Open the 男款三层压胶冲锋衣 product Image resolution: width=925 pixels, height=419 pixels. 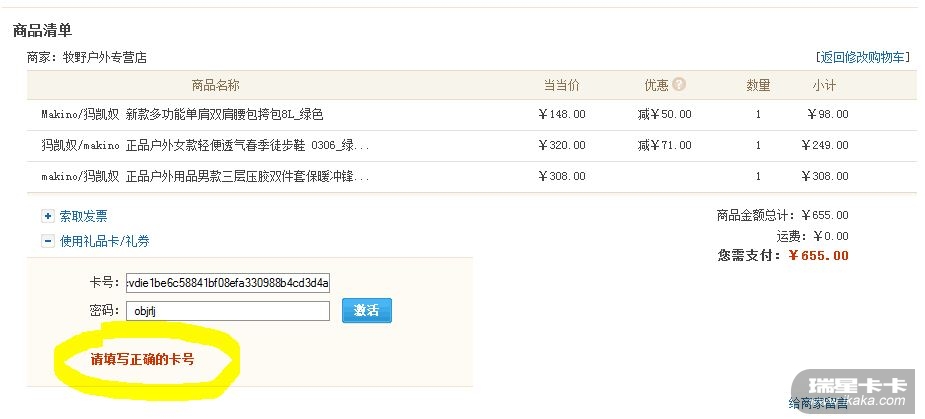coord(205,177)
